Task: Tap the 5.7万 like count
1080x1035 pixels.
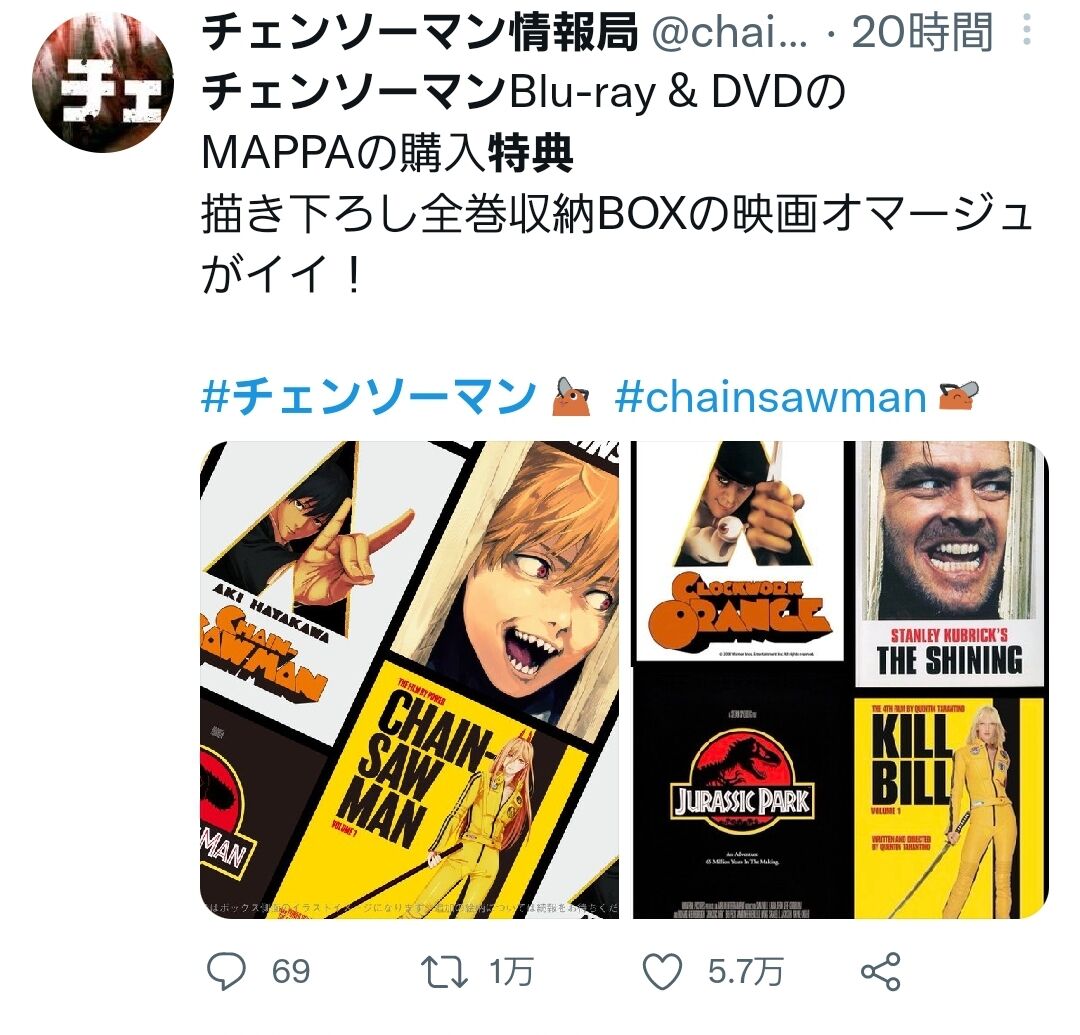Action: 745,972
